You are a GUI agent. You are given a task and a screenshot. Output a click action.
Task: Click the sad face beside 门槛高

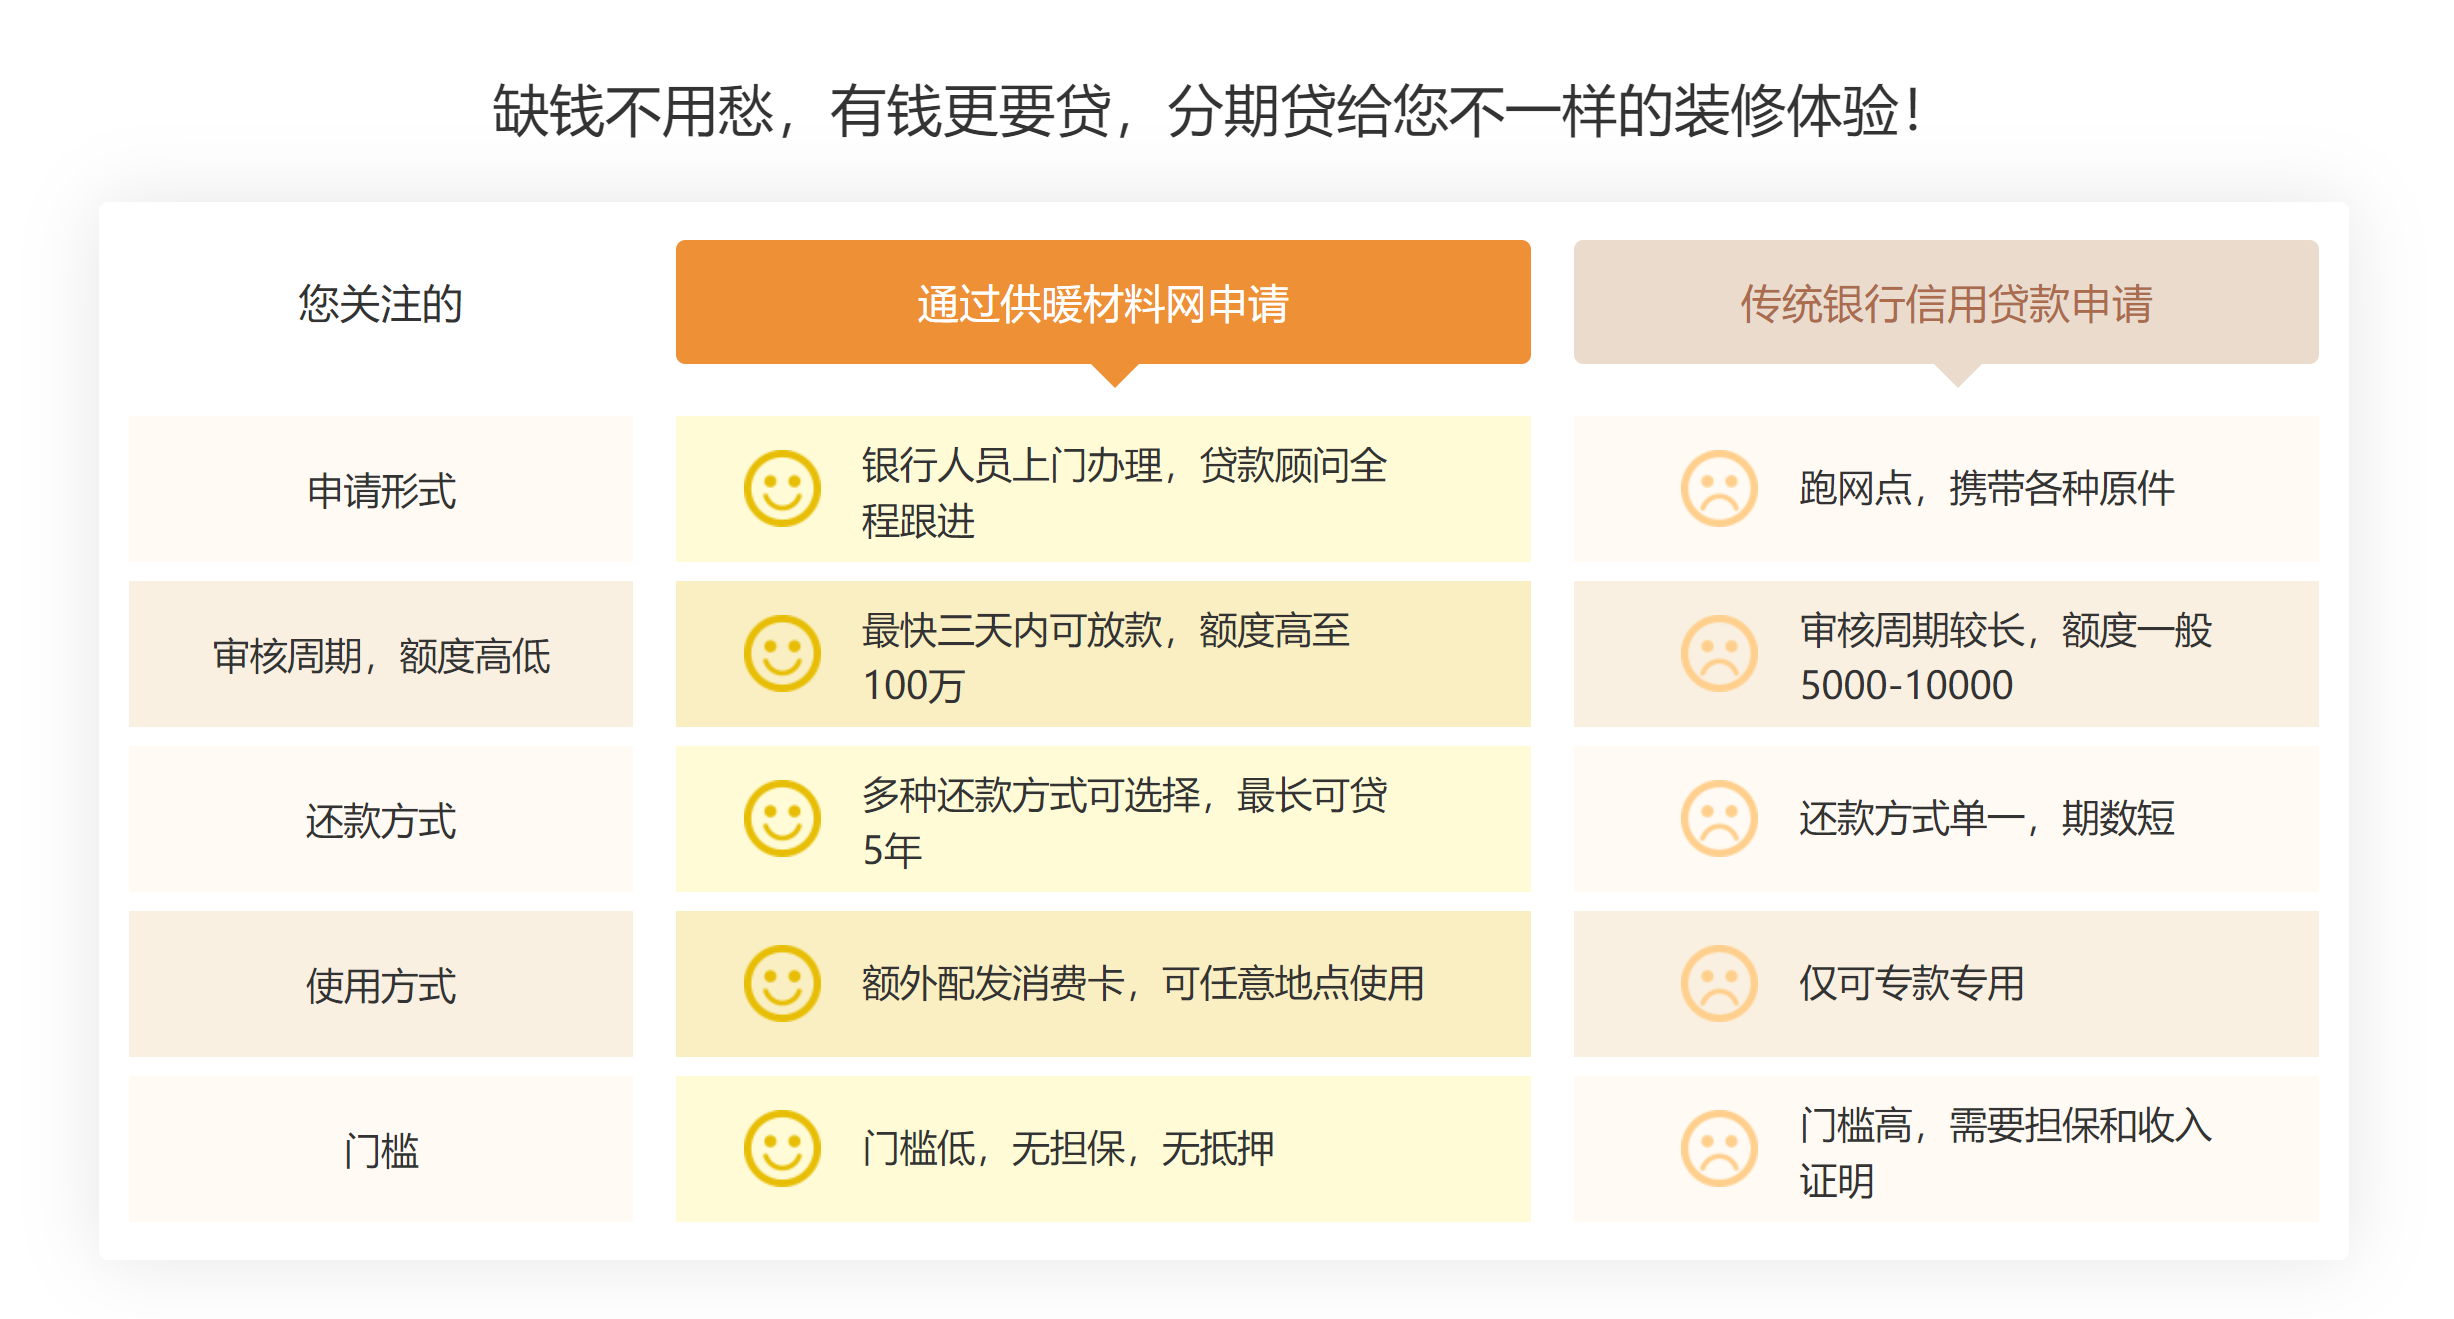pos(1719,1148)
